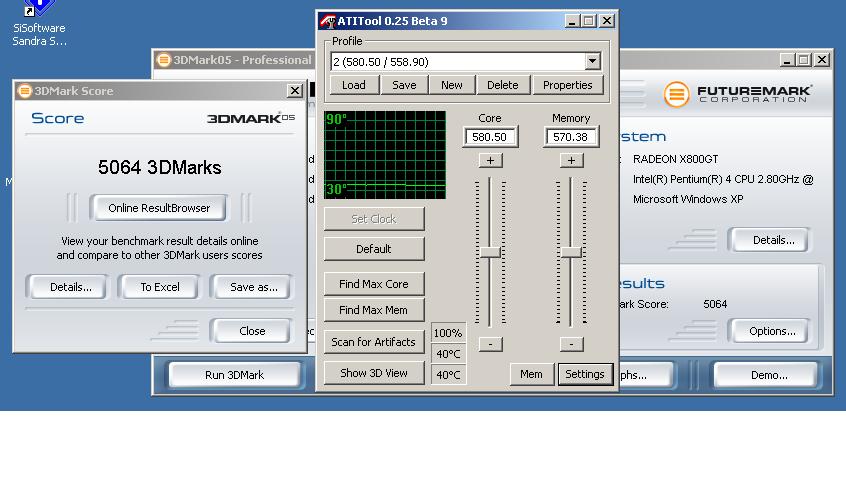846x480 pixels.
Task: Click the Futuremark Corporation logo
Action: click(x=738, y=95)
